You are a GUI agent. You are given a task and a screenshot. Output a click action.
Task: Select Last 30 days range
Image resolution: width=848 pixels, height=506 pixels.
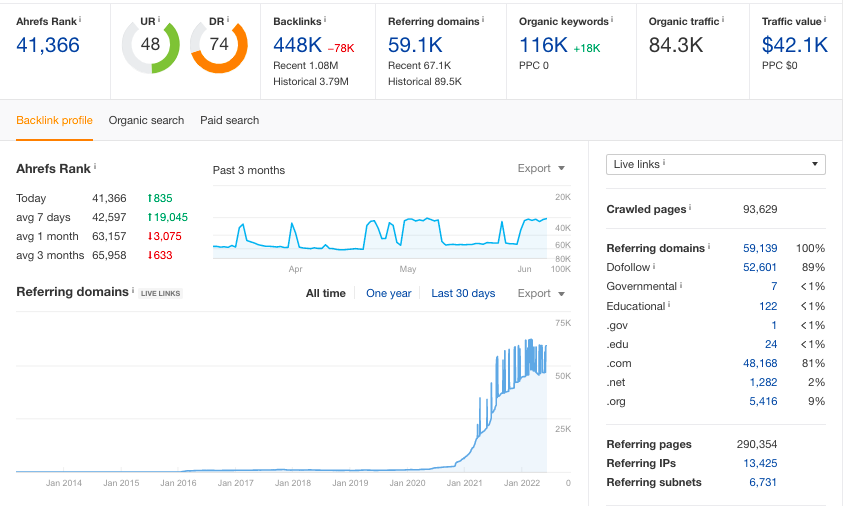click(x=463, y=293)
